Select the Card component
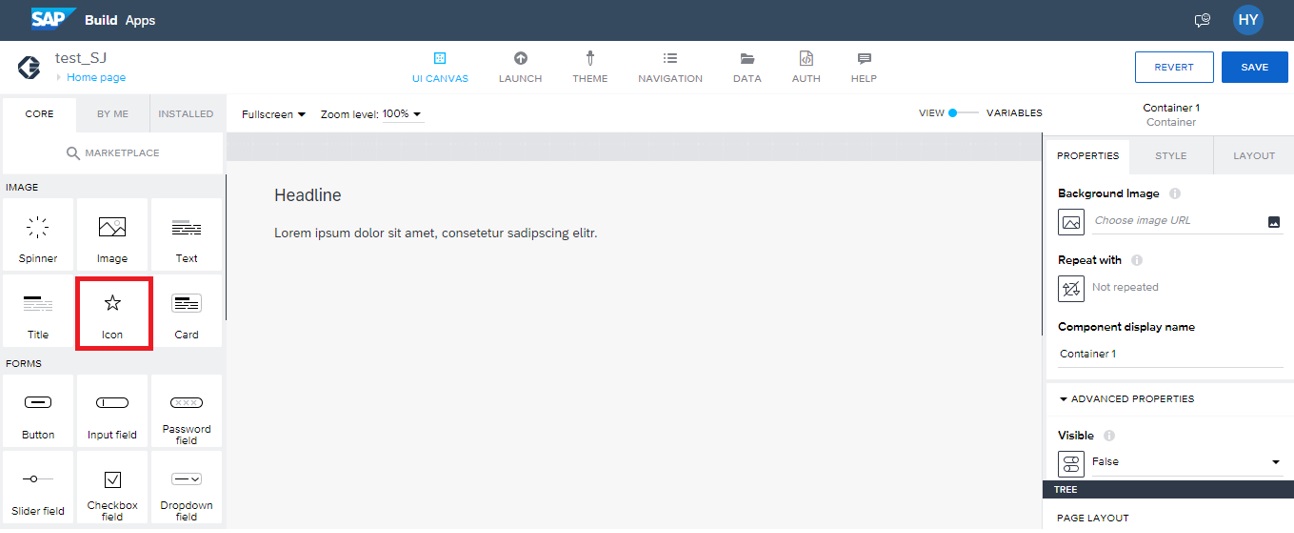 coord(186,304)
